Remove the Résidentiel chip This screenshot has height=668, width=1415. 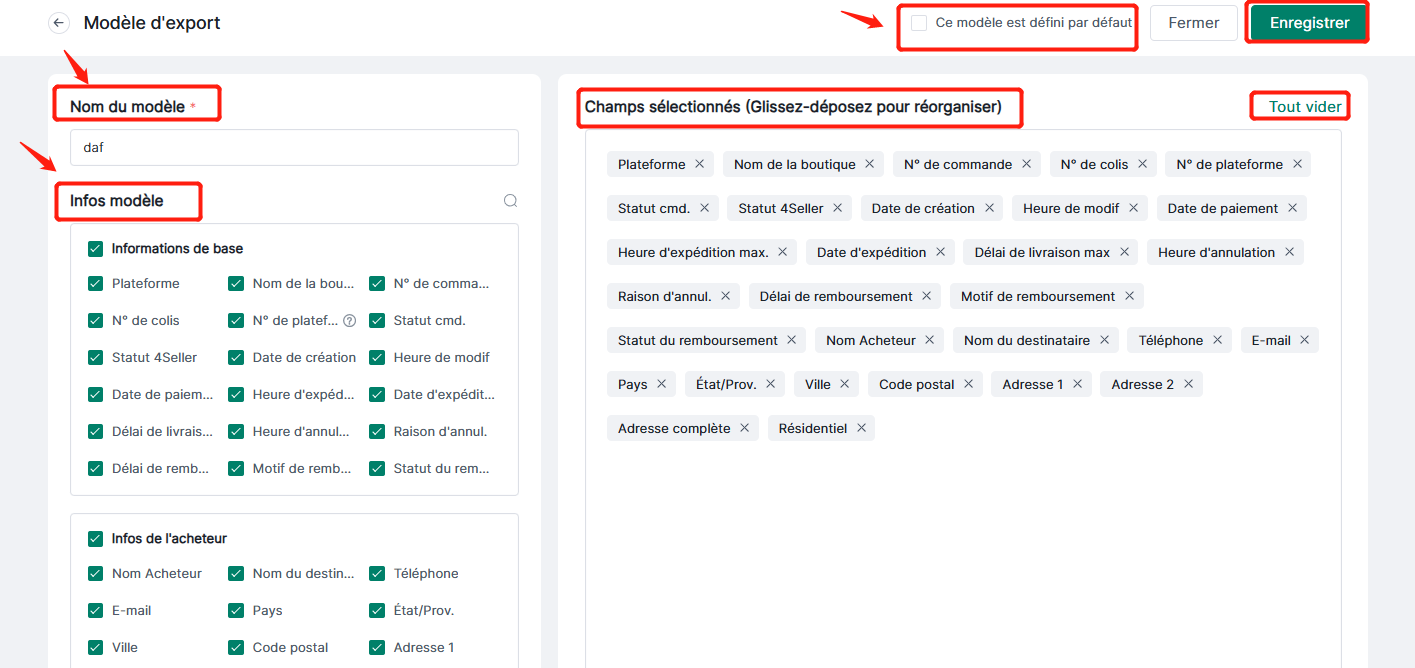coord(861,428)
